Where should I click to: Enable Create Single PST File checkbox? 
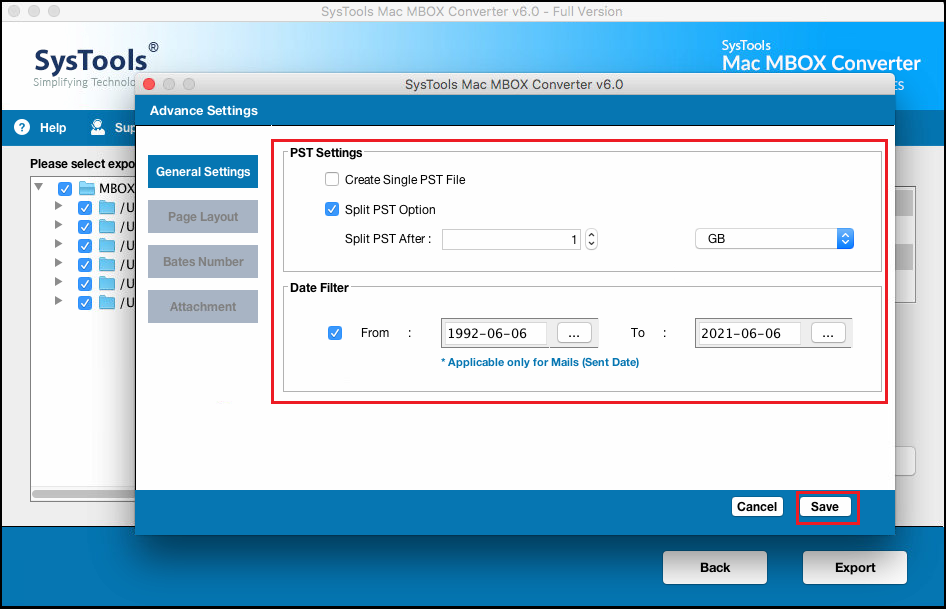coord(332,179)
